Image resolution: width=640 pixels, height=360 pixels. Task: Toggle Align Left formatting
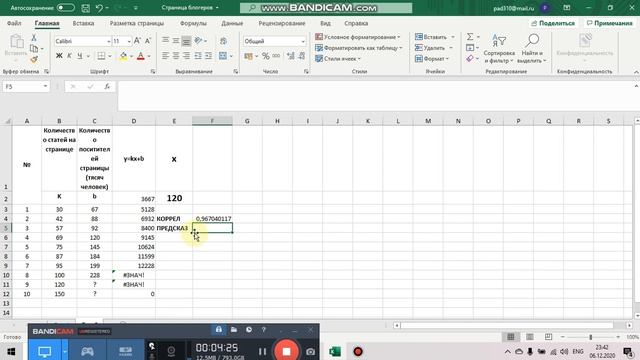point(165,56)
